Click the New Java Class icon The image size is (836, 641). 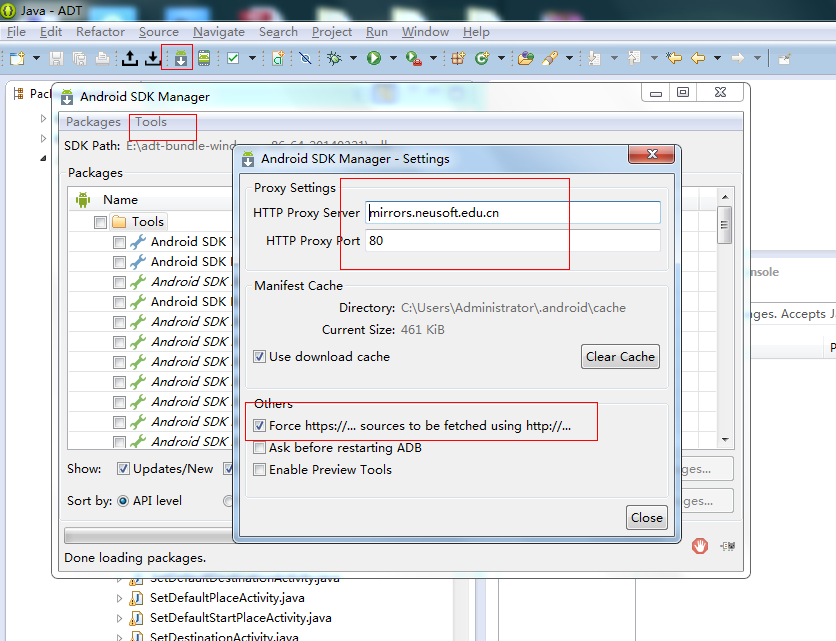coord(482,58)
